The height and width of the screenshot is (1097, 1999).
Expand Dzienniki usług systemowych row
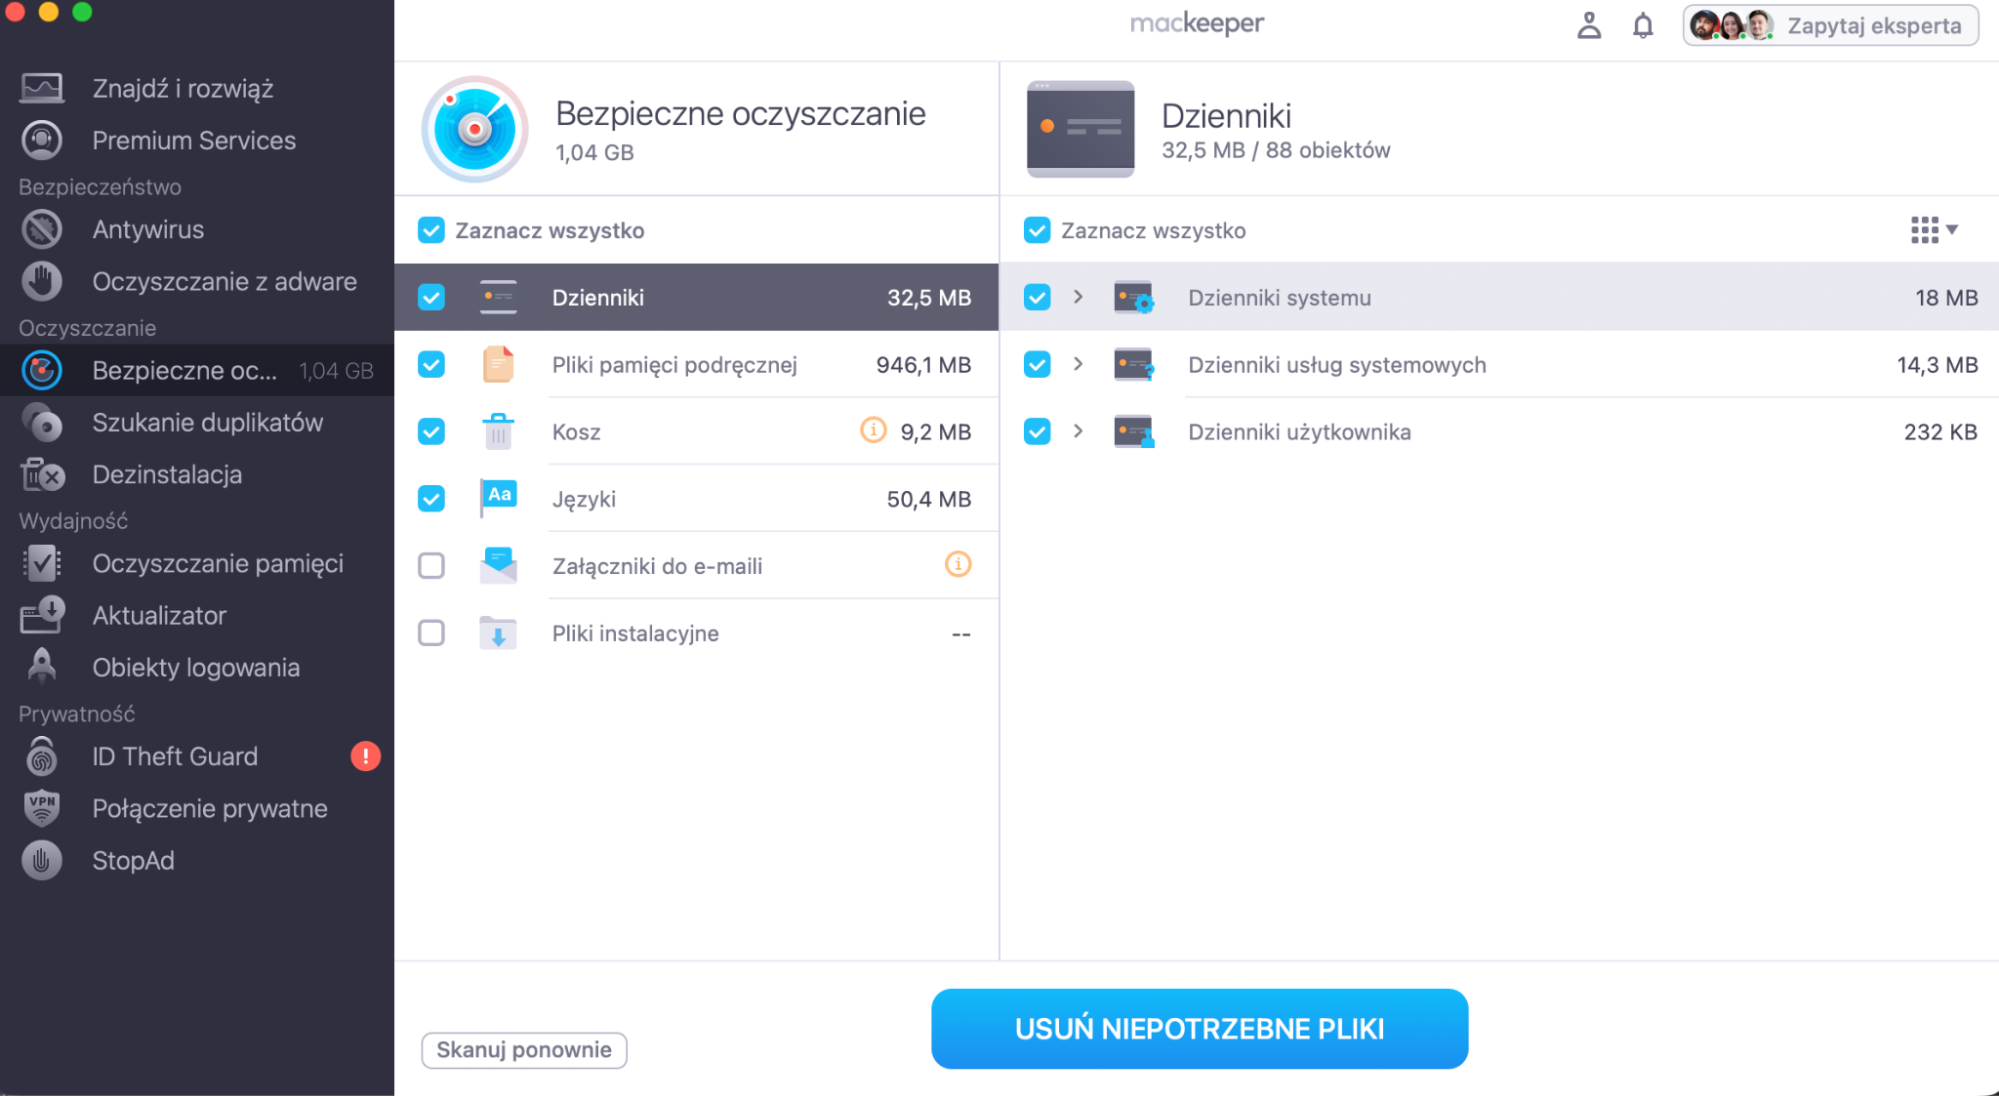[1078, 364]
